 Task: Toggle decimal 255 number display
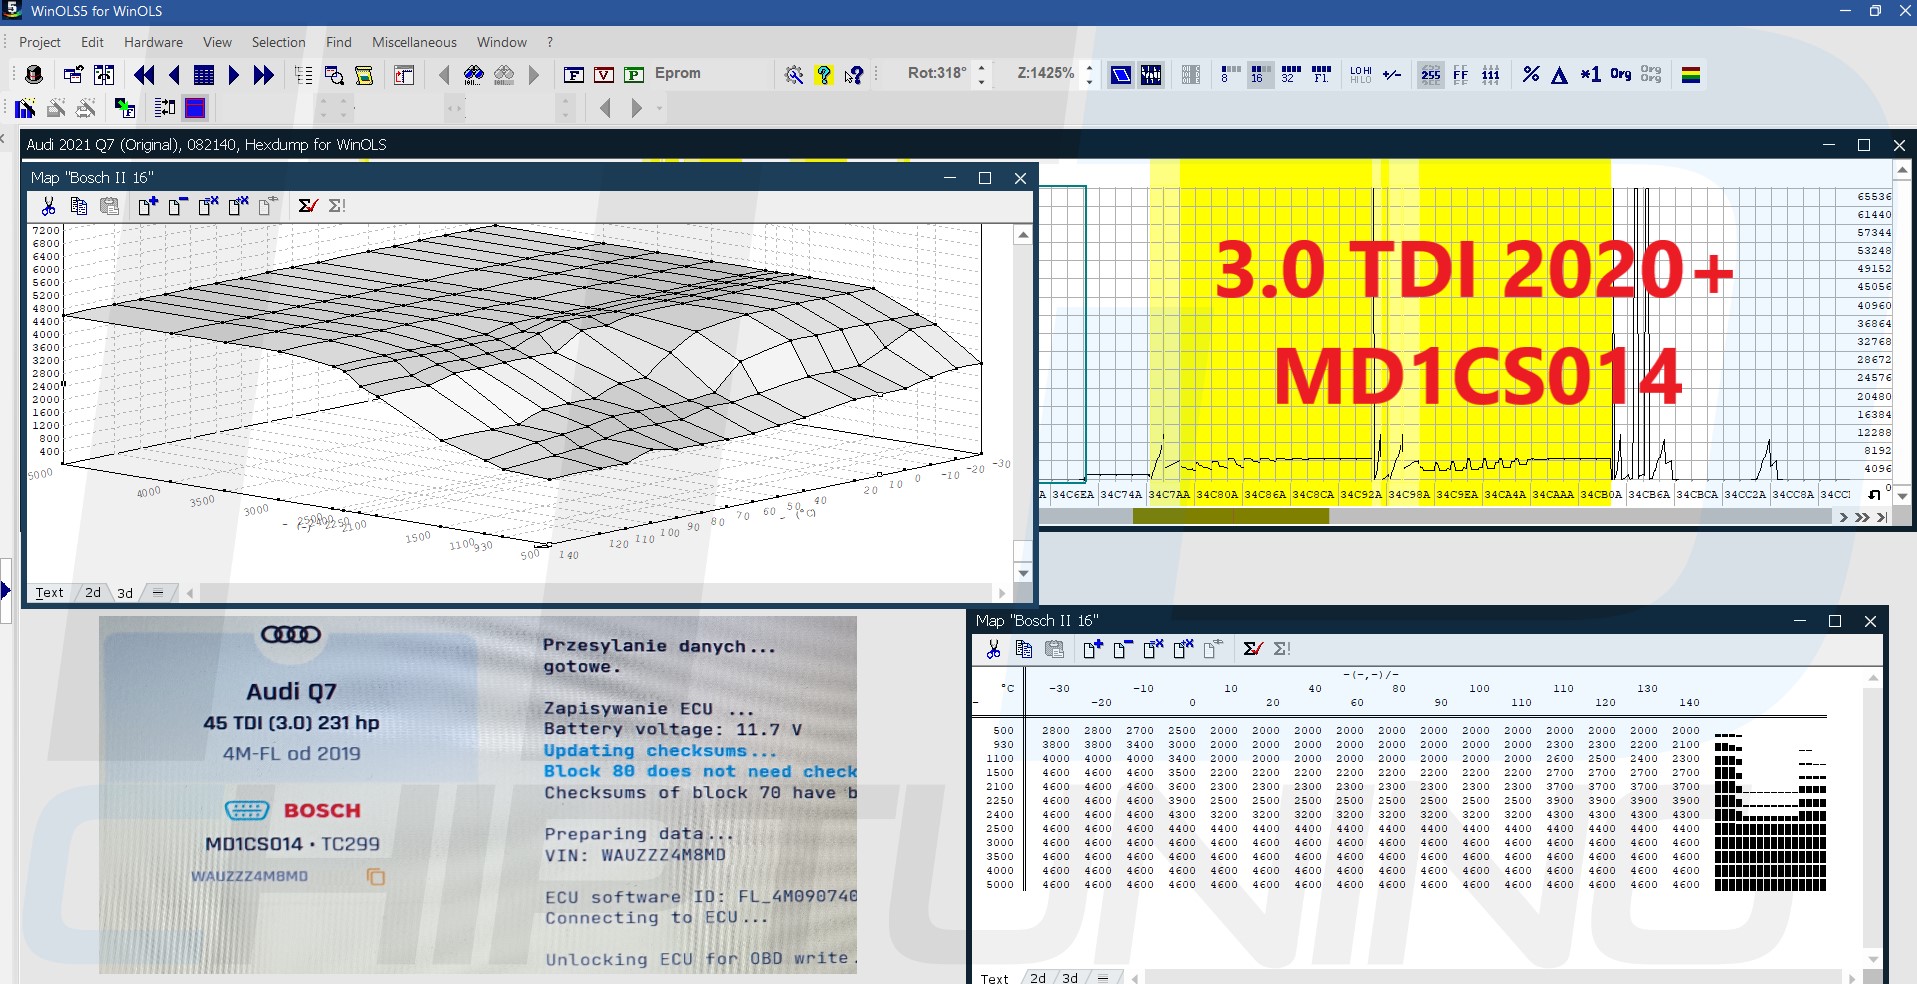pos(1430,75)
